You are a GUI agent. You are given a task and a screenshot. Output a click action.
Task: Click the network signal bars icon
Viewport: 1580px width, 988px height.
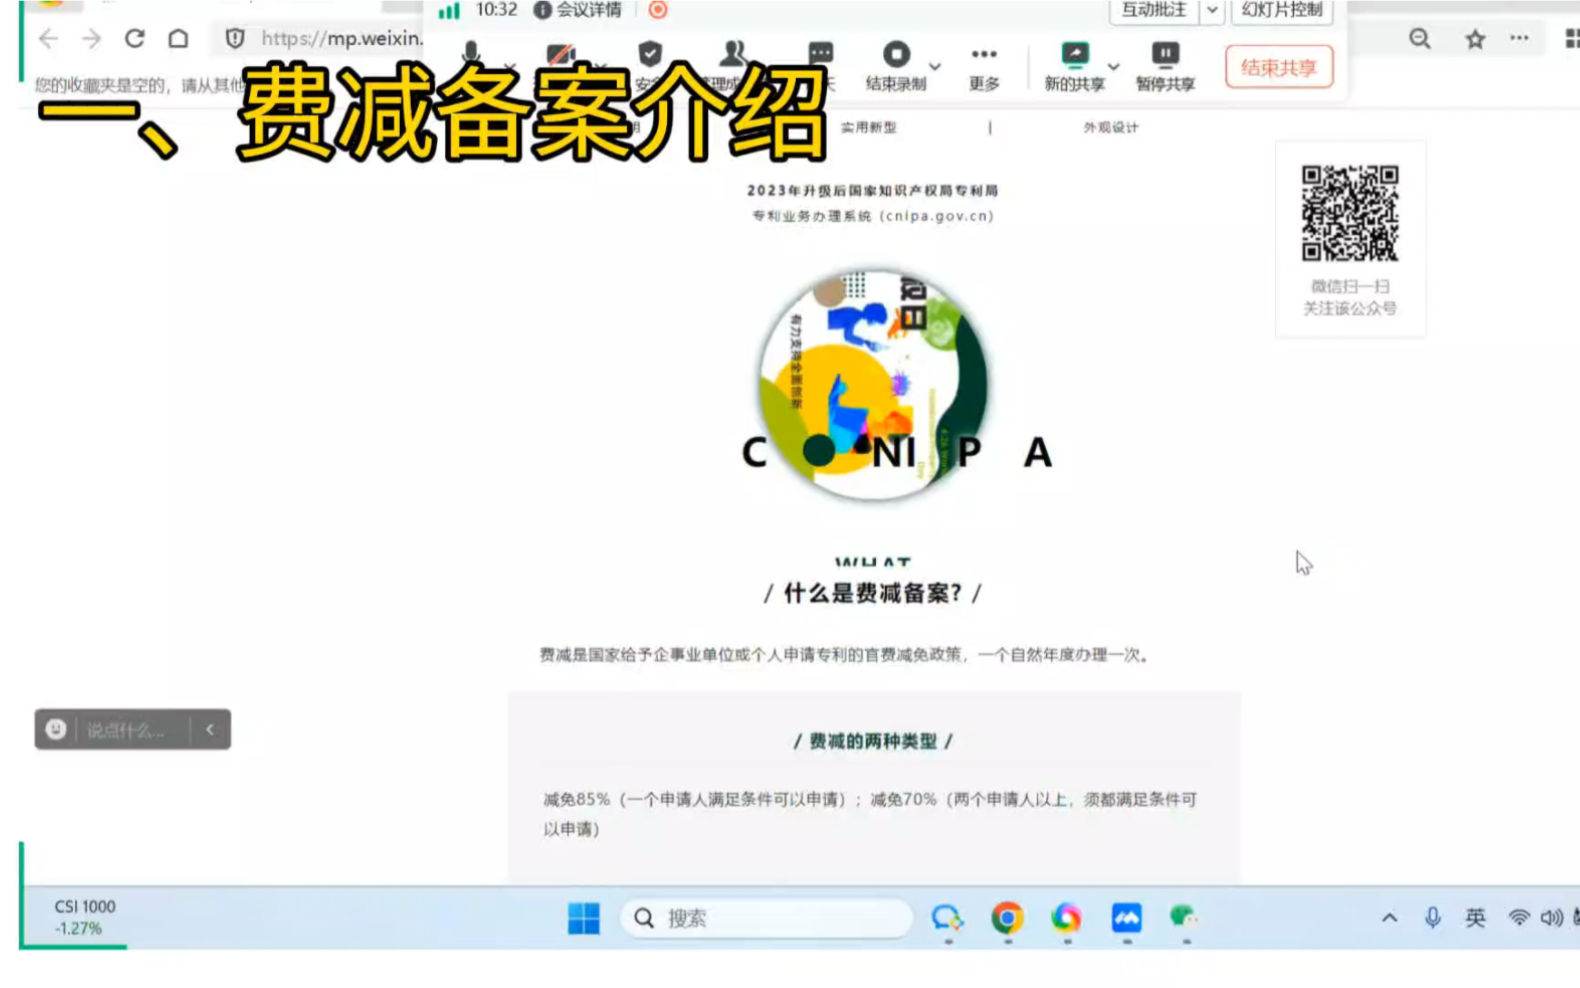(449, 10)
